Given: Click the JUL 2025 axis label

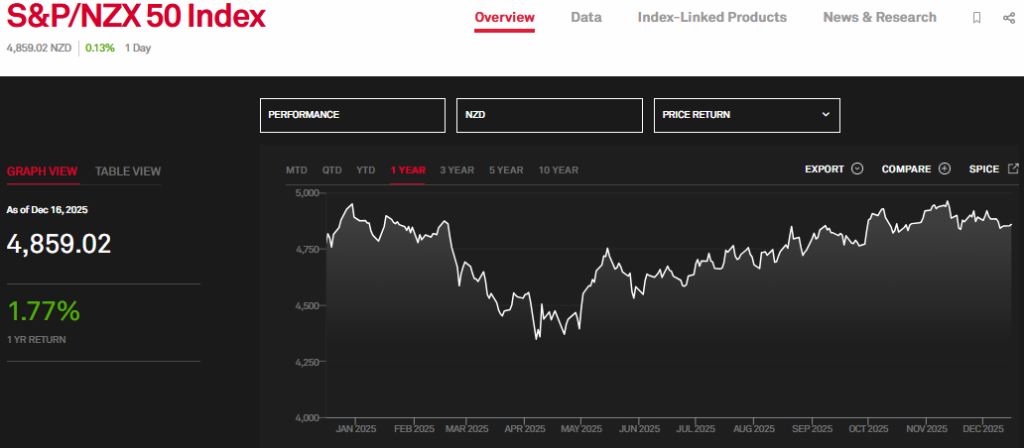Looking at the screenshot, I should click(x=696, y=429).
